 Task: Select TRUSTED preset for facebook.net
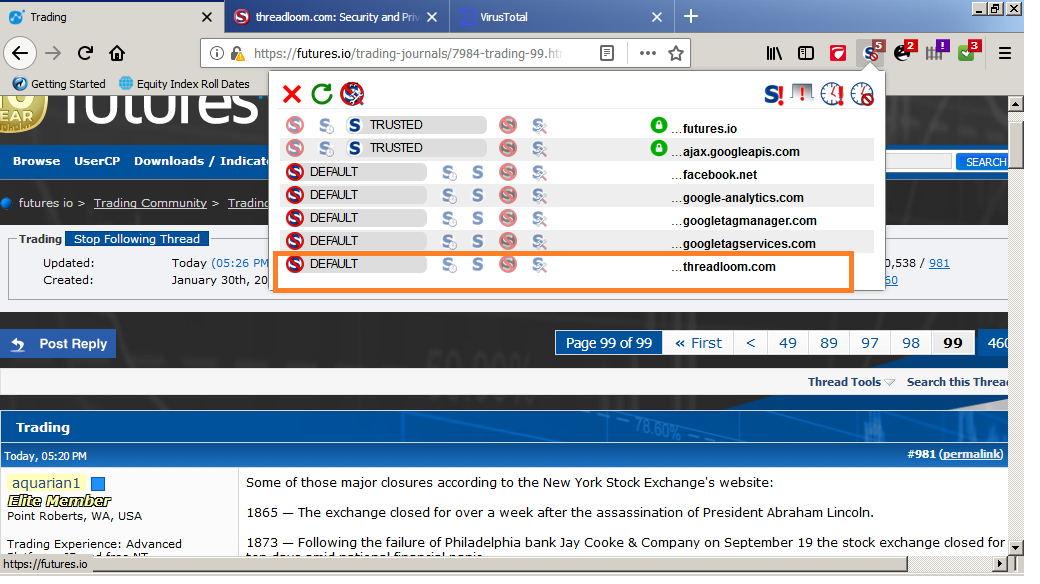pos(478,173)
